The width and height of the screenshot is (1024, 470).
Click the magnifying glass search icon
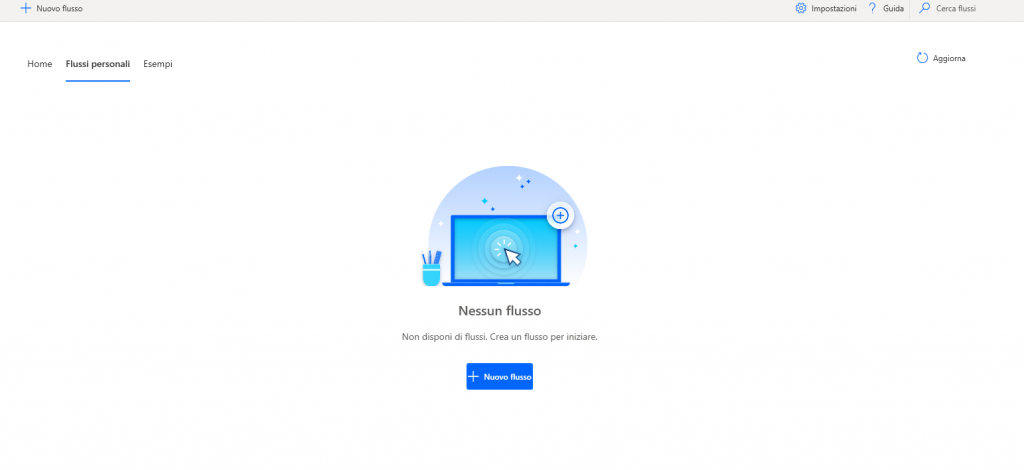pyautogui.click(x=924, y=8)
